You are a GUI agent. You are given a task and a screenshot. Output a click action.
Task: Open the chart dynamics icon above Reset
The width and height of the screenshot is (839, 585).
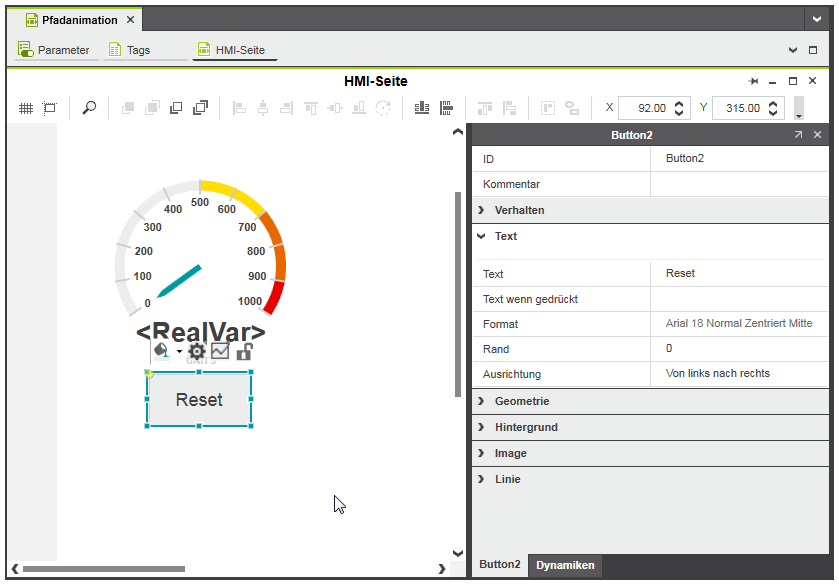220,351
